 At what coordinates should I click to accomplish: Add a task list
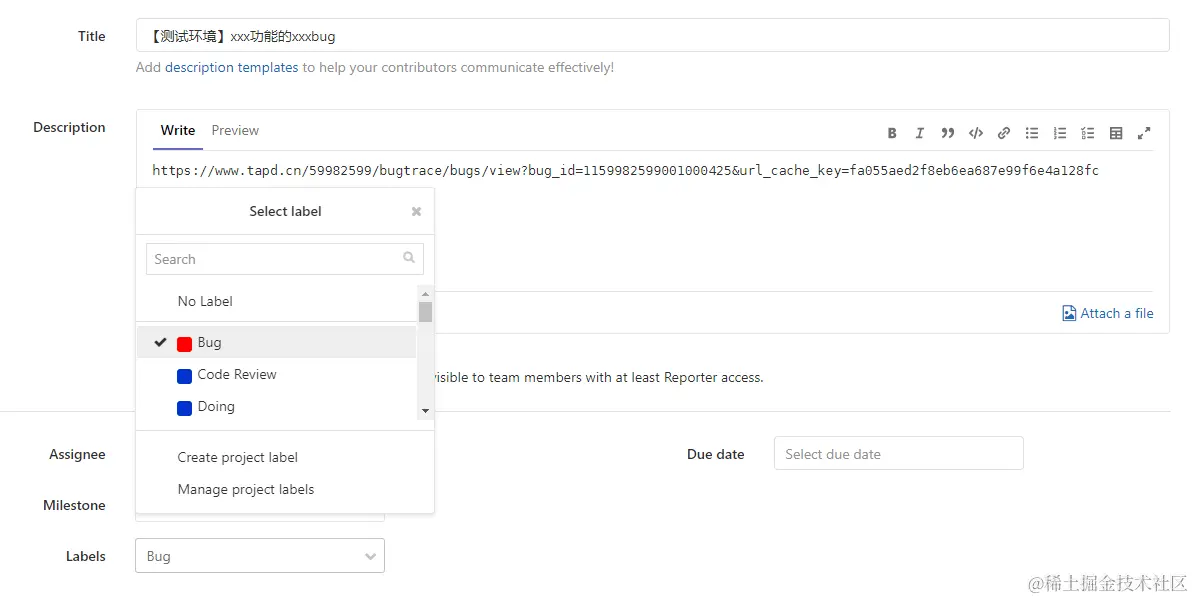click(1087, 133)
